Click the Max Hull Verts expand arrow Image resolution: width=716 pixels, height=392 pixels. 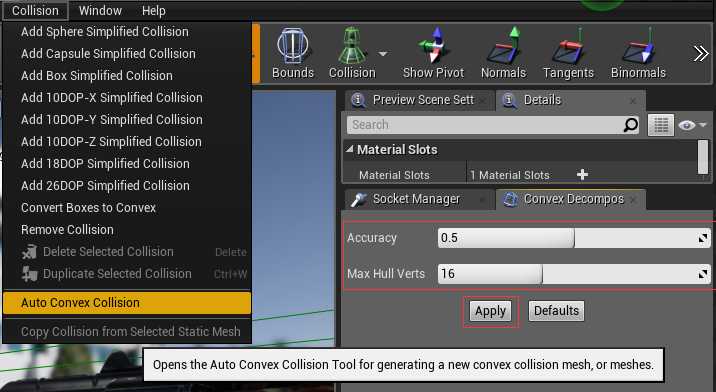[703, 274]
